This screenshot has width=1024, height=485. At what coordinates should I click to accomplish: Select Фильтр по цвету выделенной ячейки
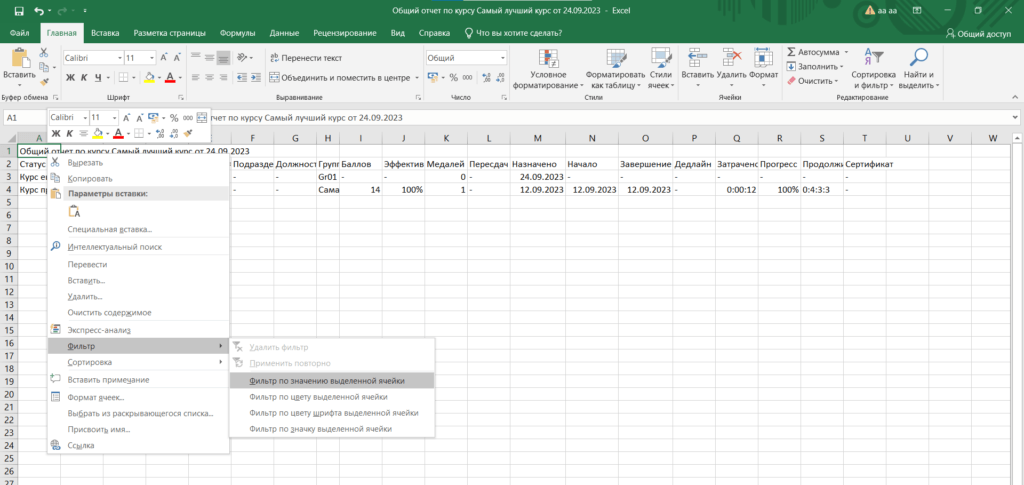[332, 396]
